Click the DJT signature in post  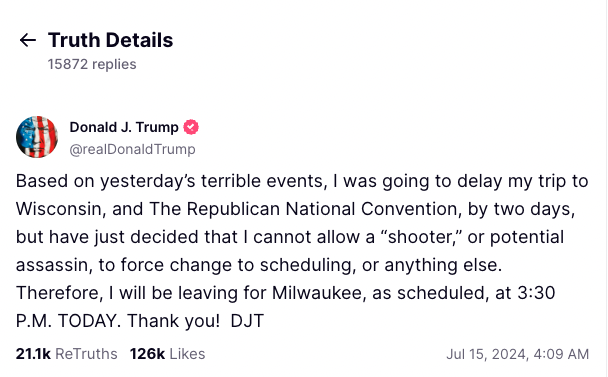(x=247, y=321)
